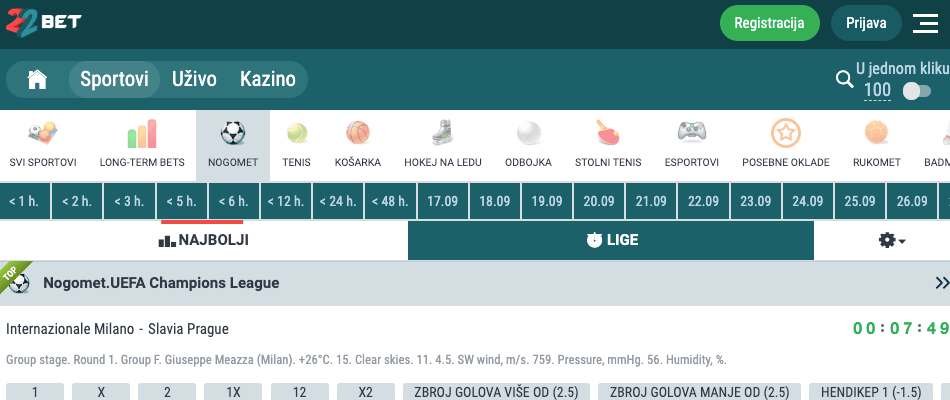Click the Registracija button
The width and height of the screenshot is (950, 400).
[x=769, y=23]
